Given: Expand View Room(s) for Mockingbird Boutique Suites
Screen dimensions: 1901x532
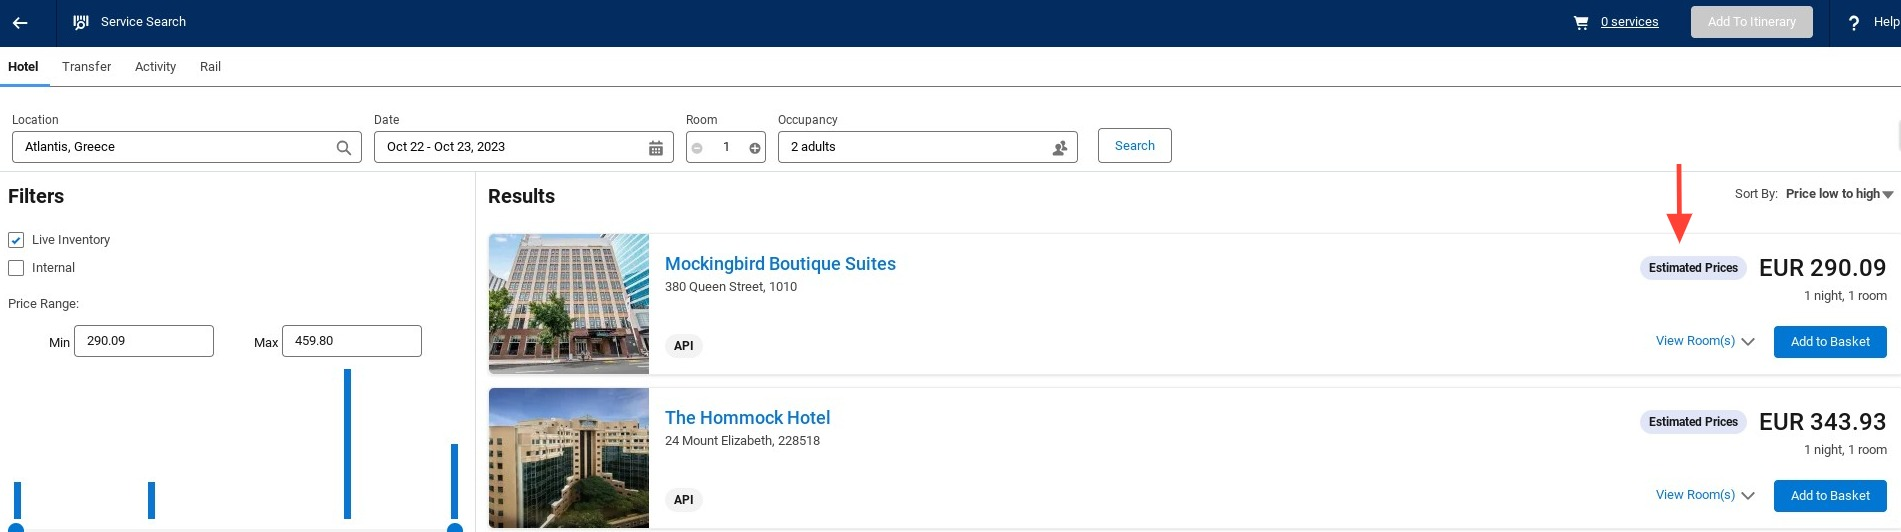Looking at the screenshot, I should coord(1705,341).
